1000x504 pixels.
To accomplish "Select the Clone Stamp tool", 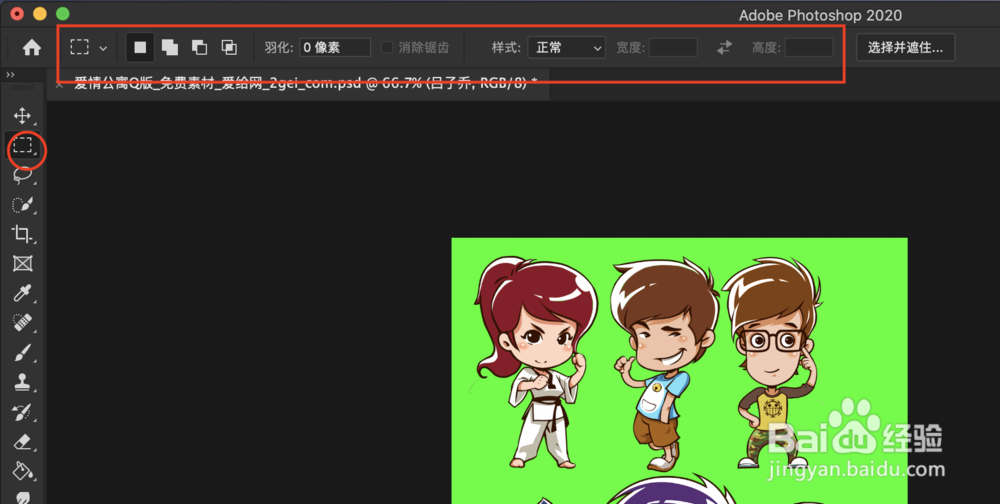I will pyautogui.click(x=22, y=382).
